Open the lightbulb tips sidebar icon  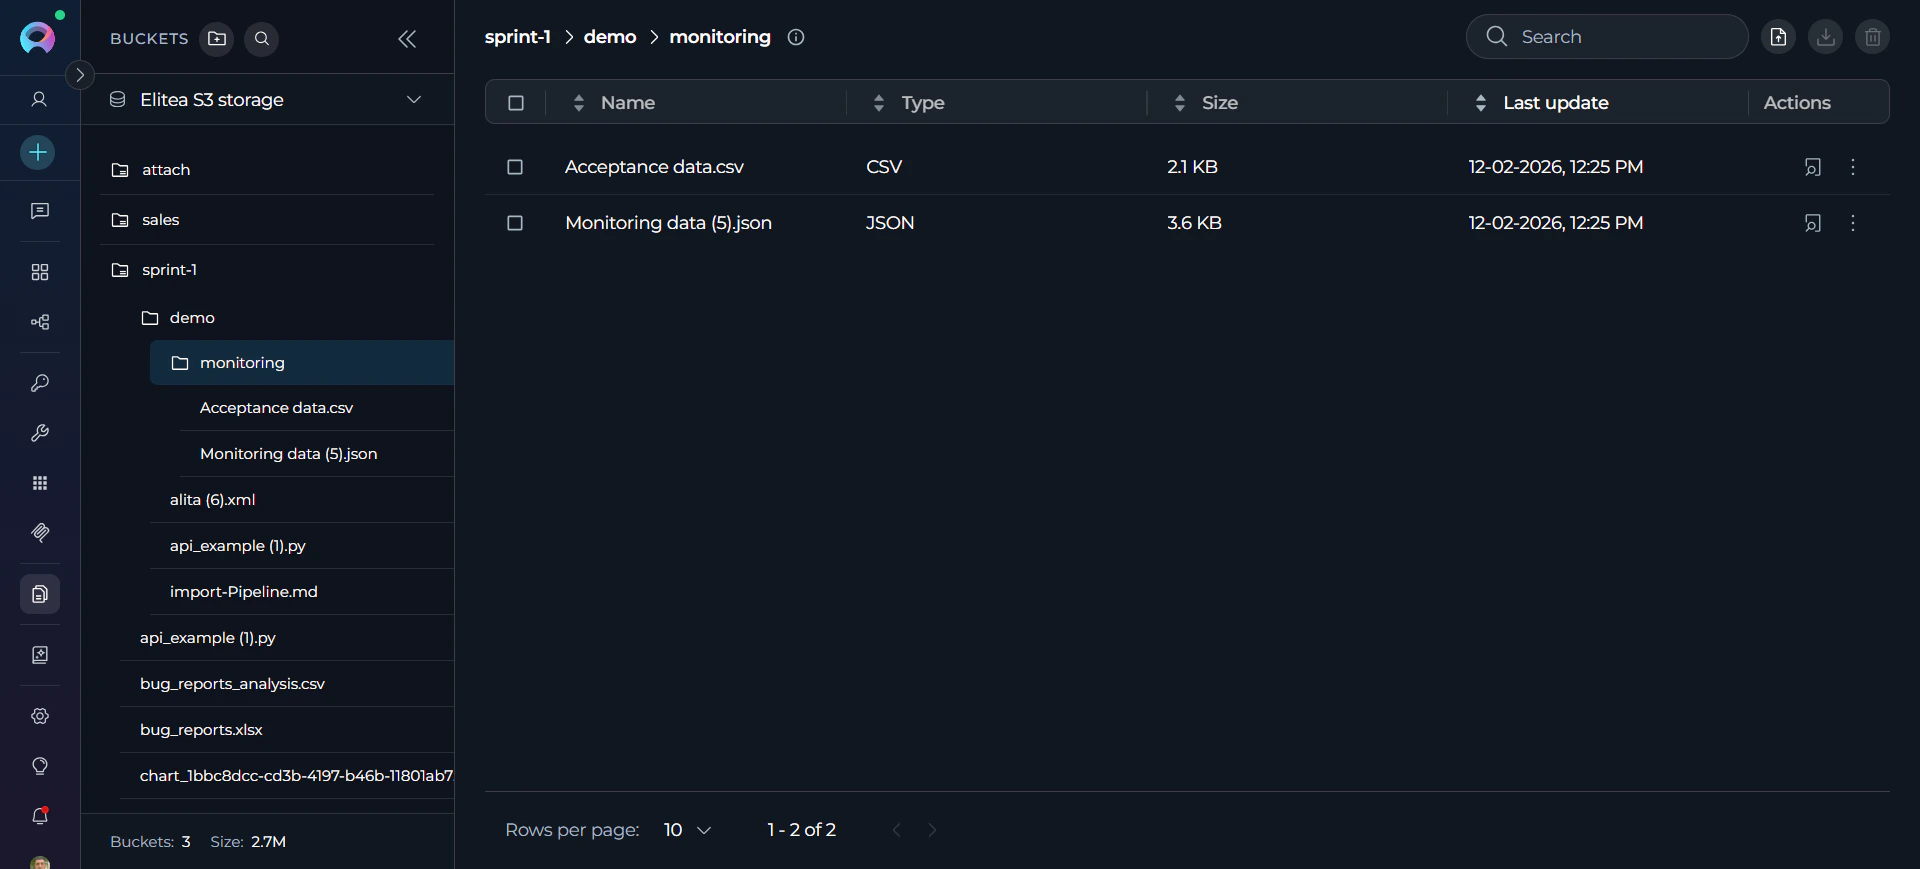point(40,766)
